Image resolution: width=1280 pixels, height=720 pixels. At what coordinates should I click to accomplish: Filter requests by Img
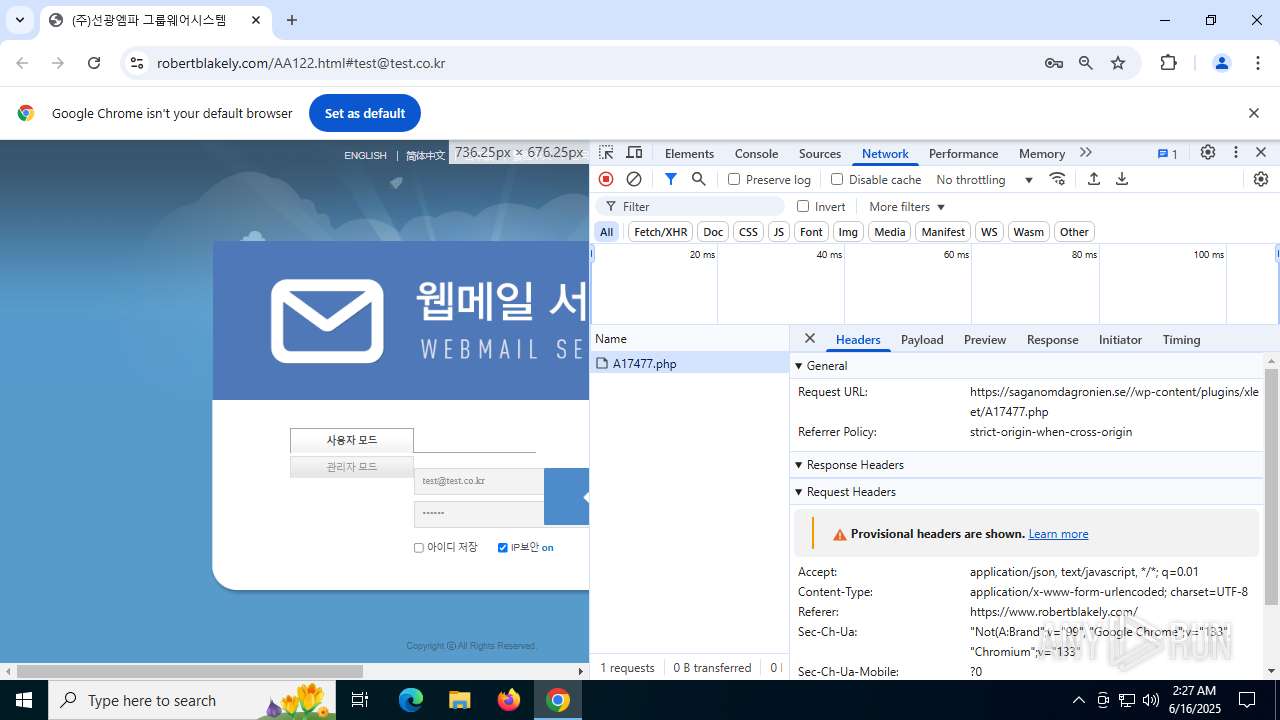click(x=848, y=232)
